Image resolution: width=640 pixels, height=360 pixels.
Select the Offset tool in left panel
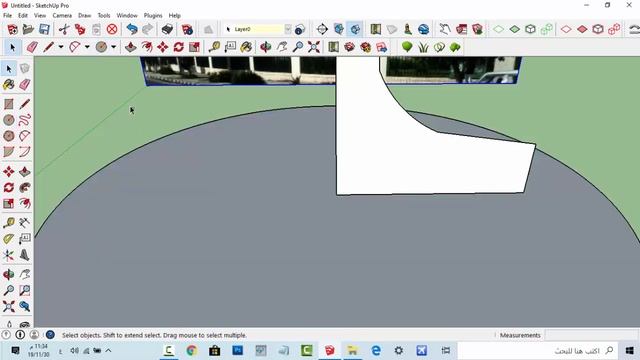pos(24,204)
